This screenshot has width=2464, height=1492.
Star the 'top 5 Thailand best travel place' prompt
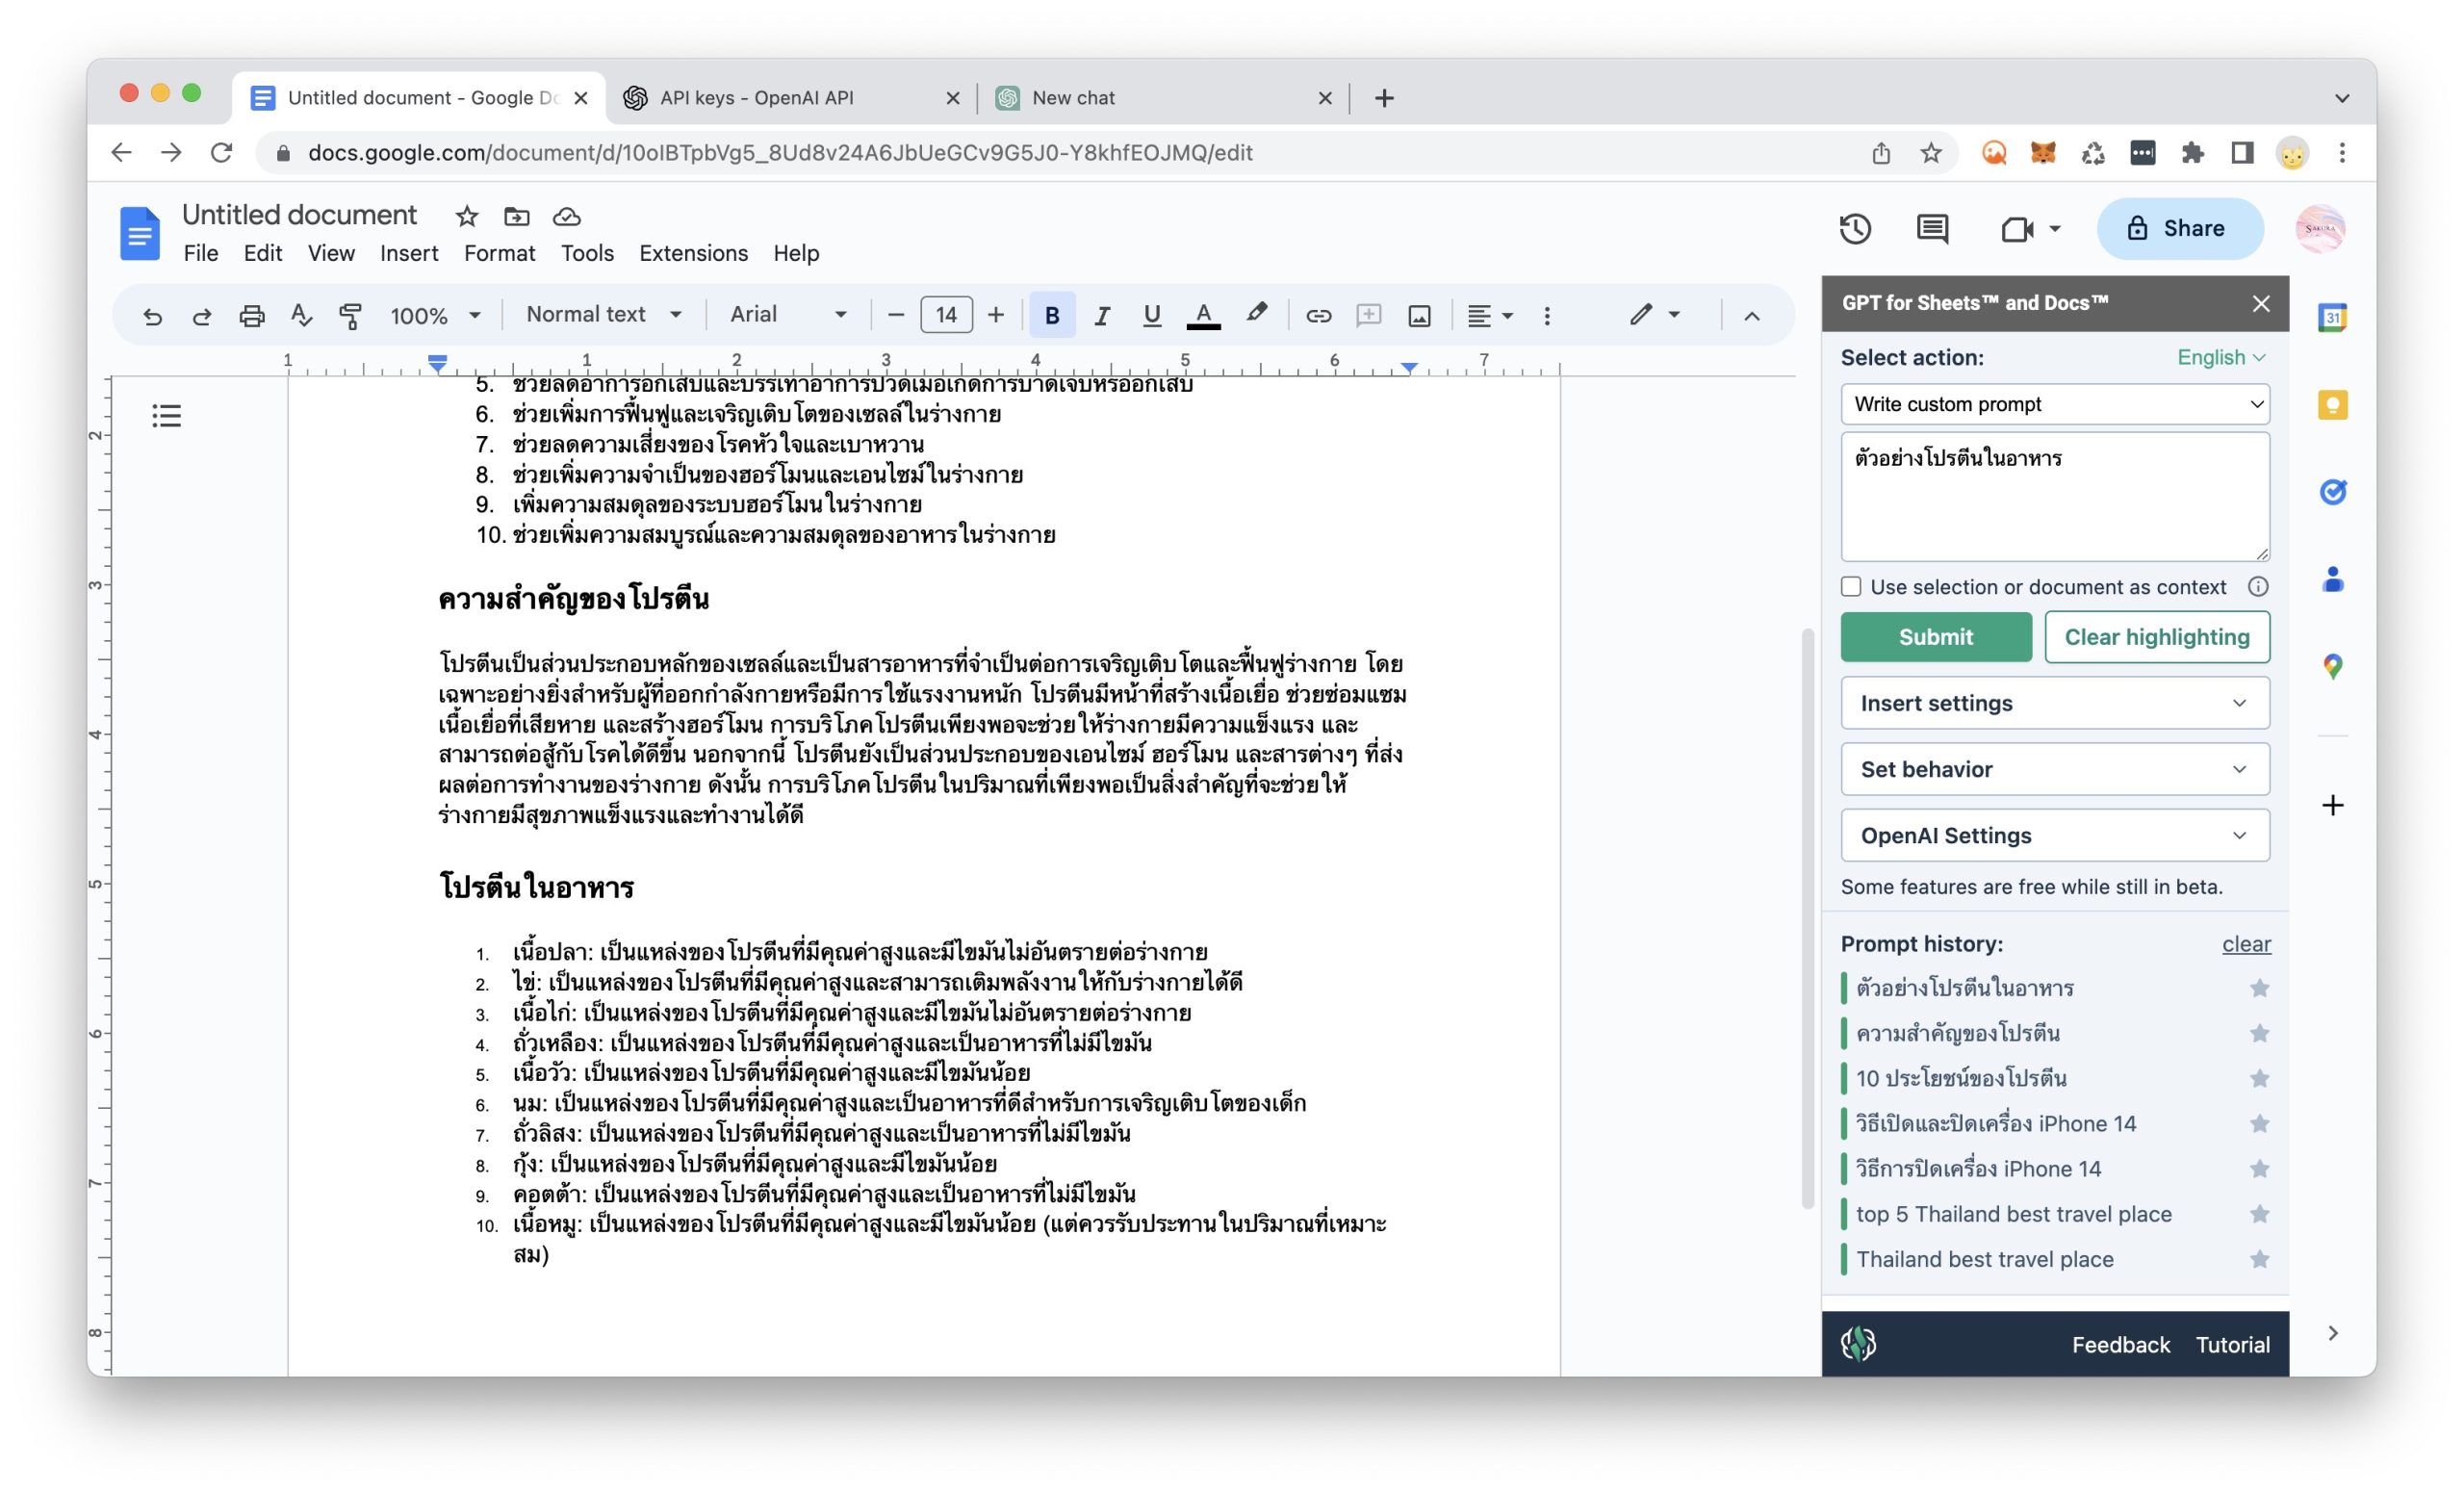[2259, 1214]
